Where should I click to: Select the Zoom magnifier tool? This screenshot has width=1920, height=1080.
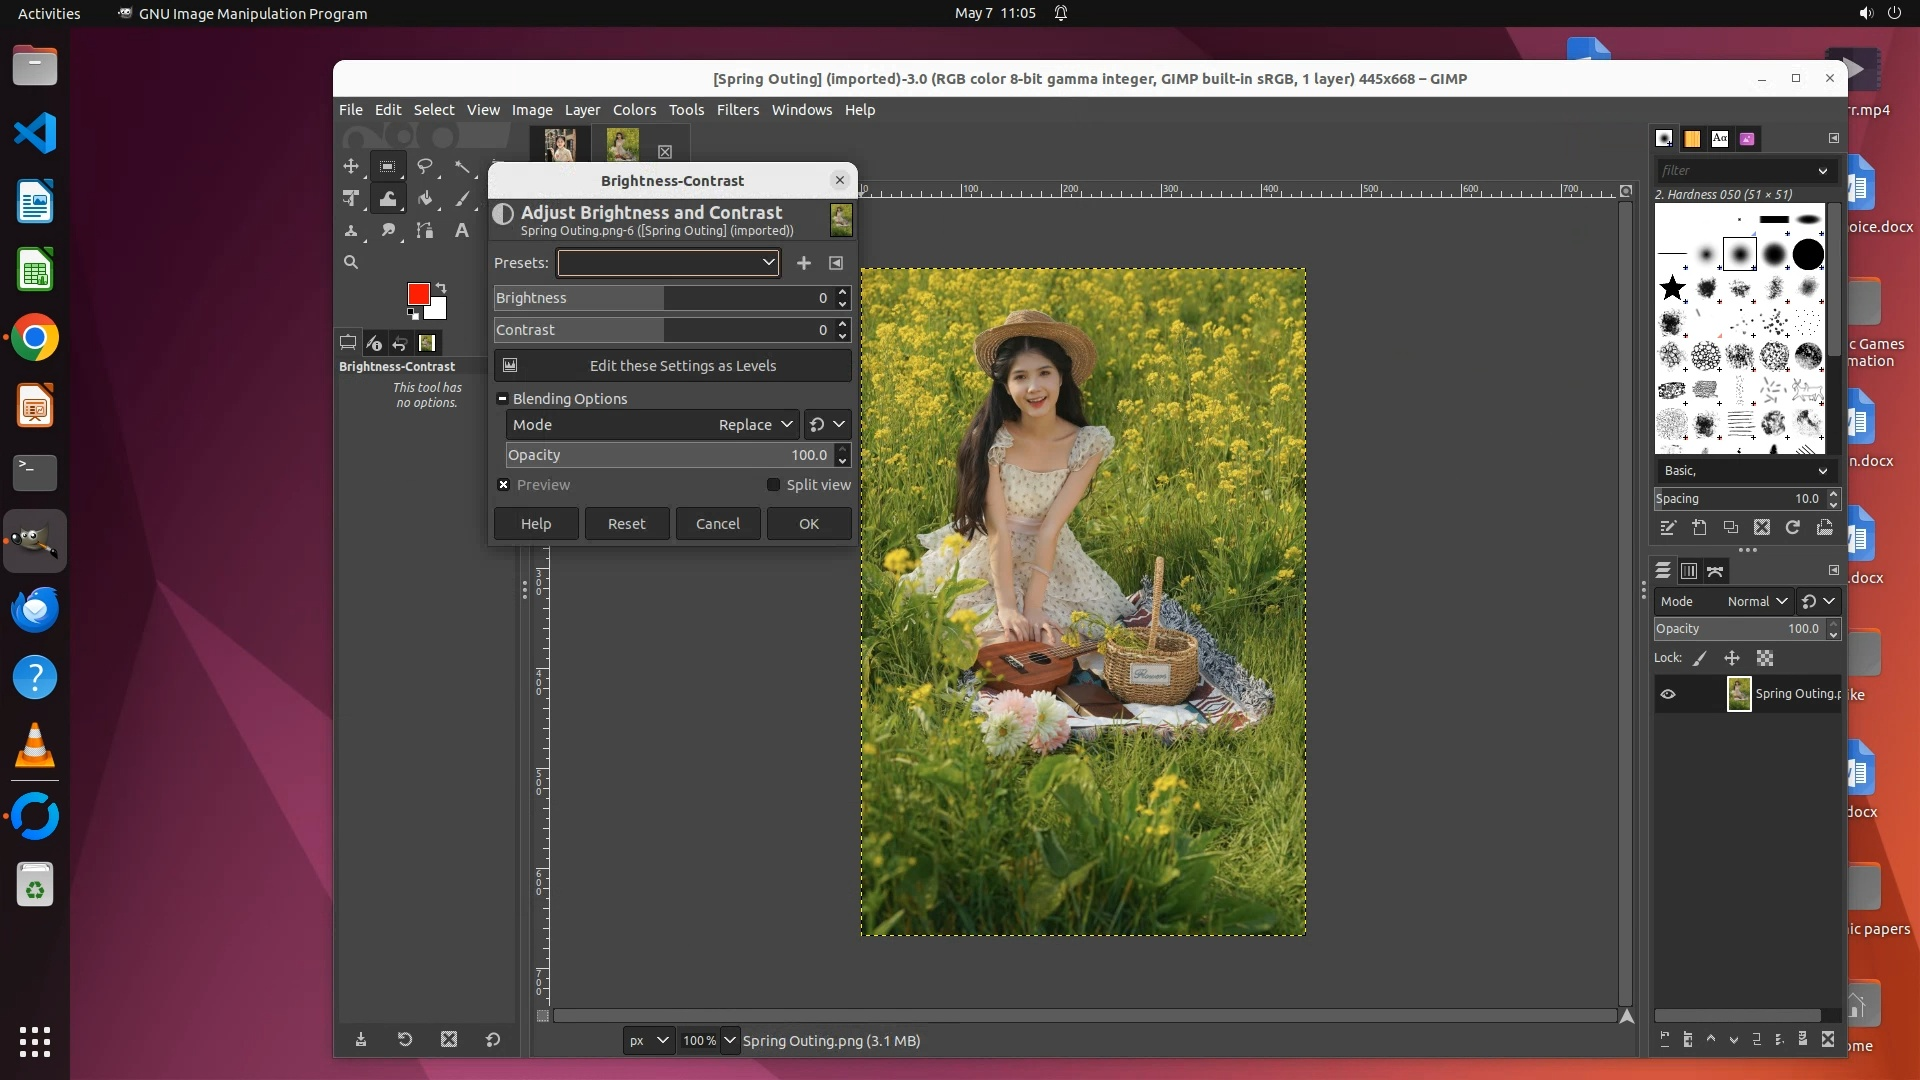[x=351, y=262]
